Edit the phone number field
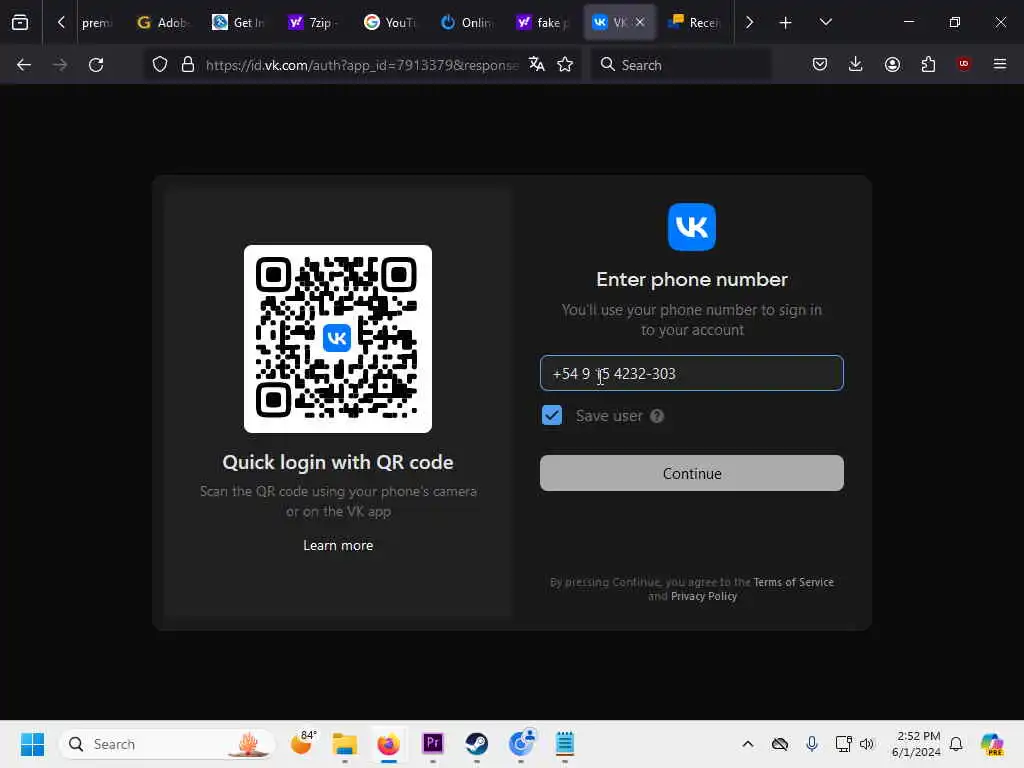 tap(692, 373)
